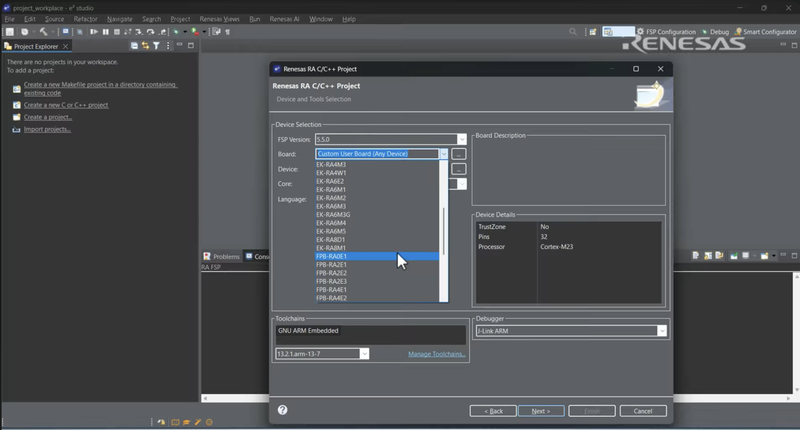Open the Renesas AI menu

pos(284,19)
